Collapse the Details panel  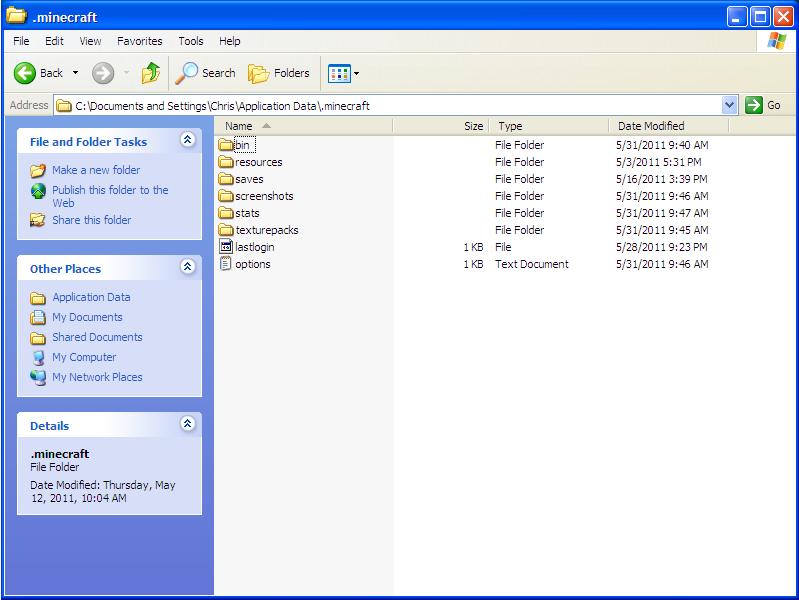click(188, 424)
